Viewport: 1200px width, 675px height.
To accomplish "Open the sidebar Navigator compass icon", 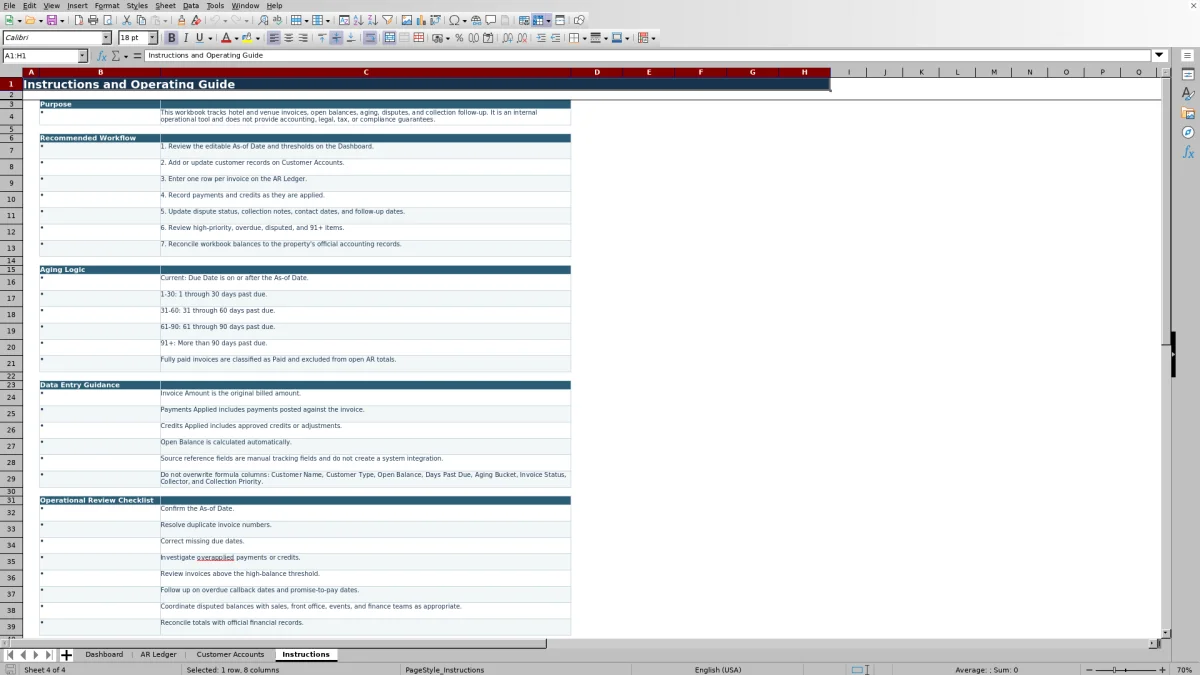I will pos(1188,132).
